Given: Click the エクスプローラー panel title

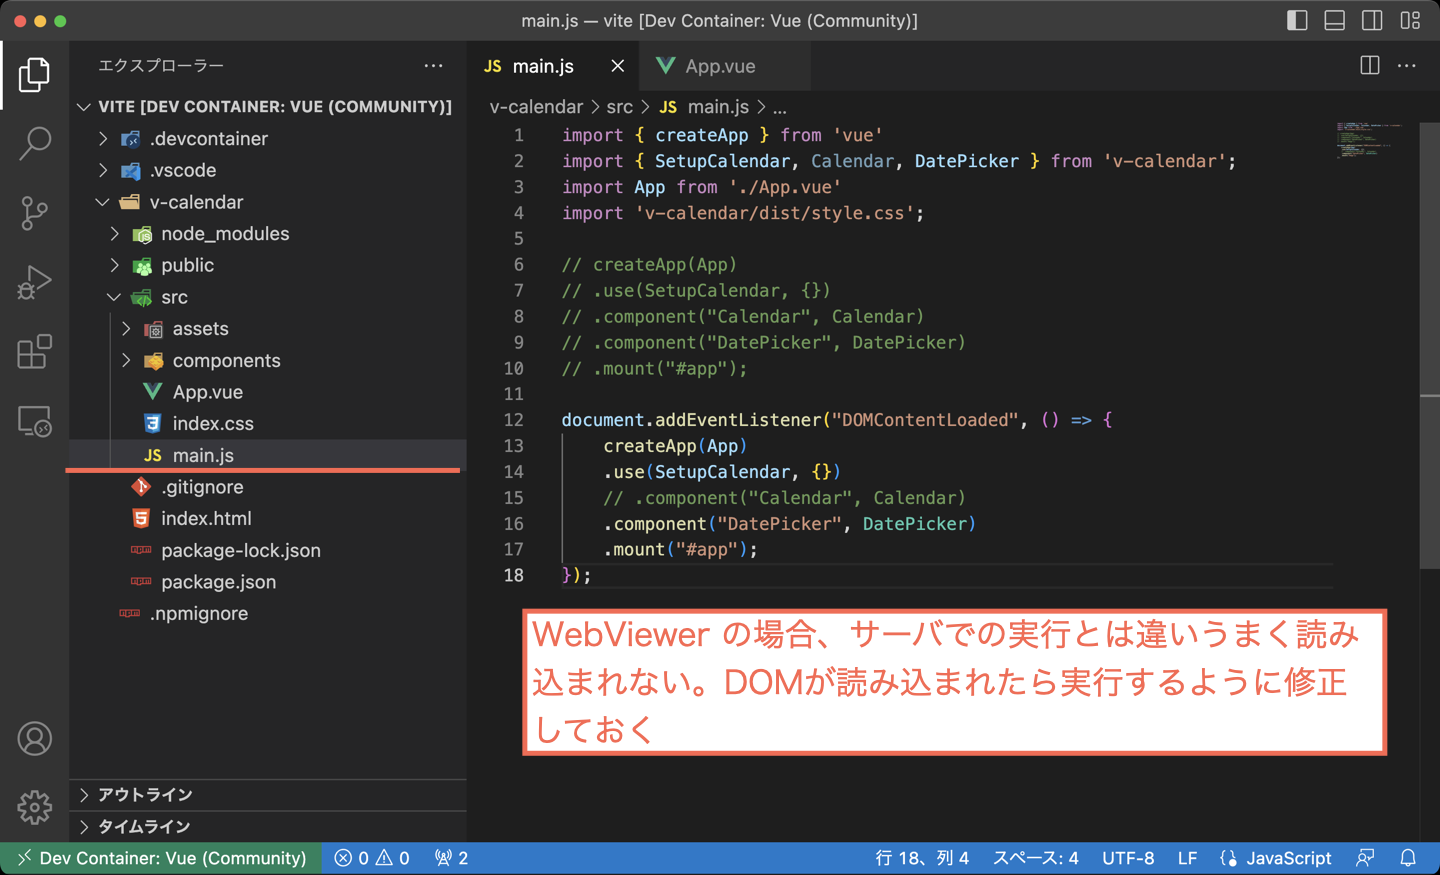Looking at the screenshot, I should coord(161,66).
